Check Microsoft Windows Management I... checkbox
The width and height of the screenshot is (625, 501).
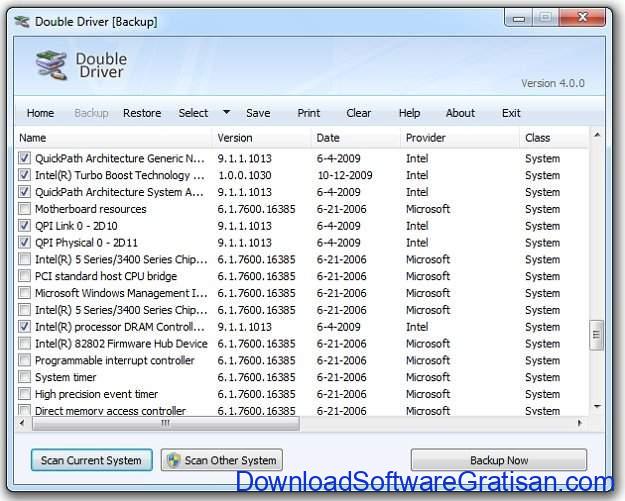tap(24, 293)
